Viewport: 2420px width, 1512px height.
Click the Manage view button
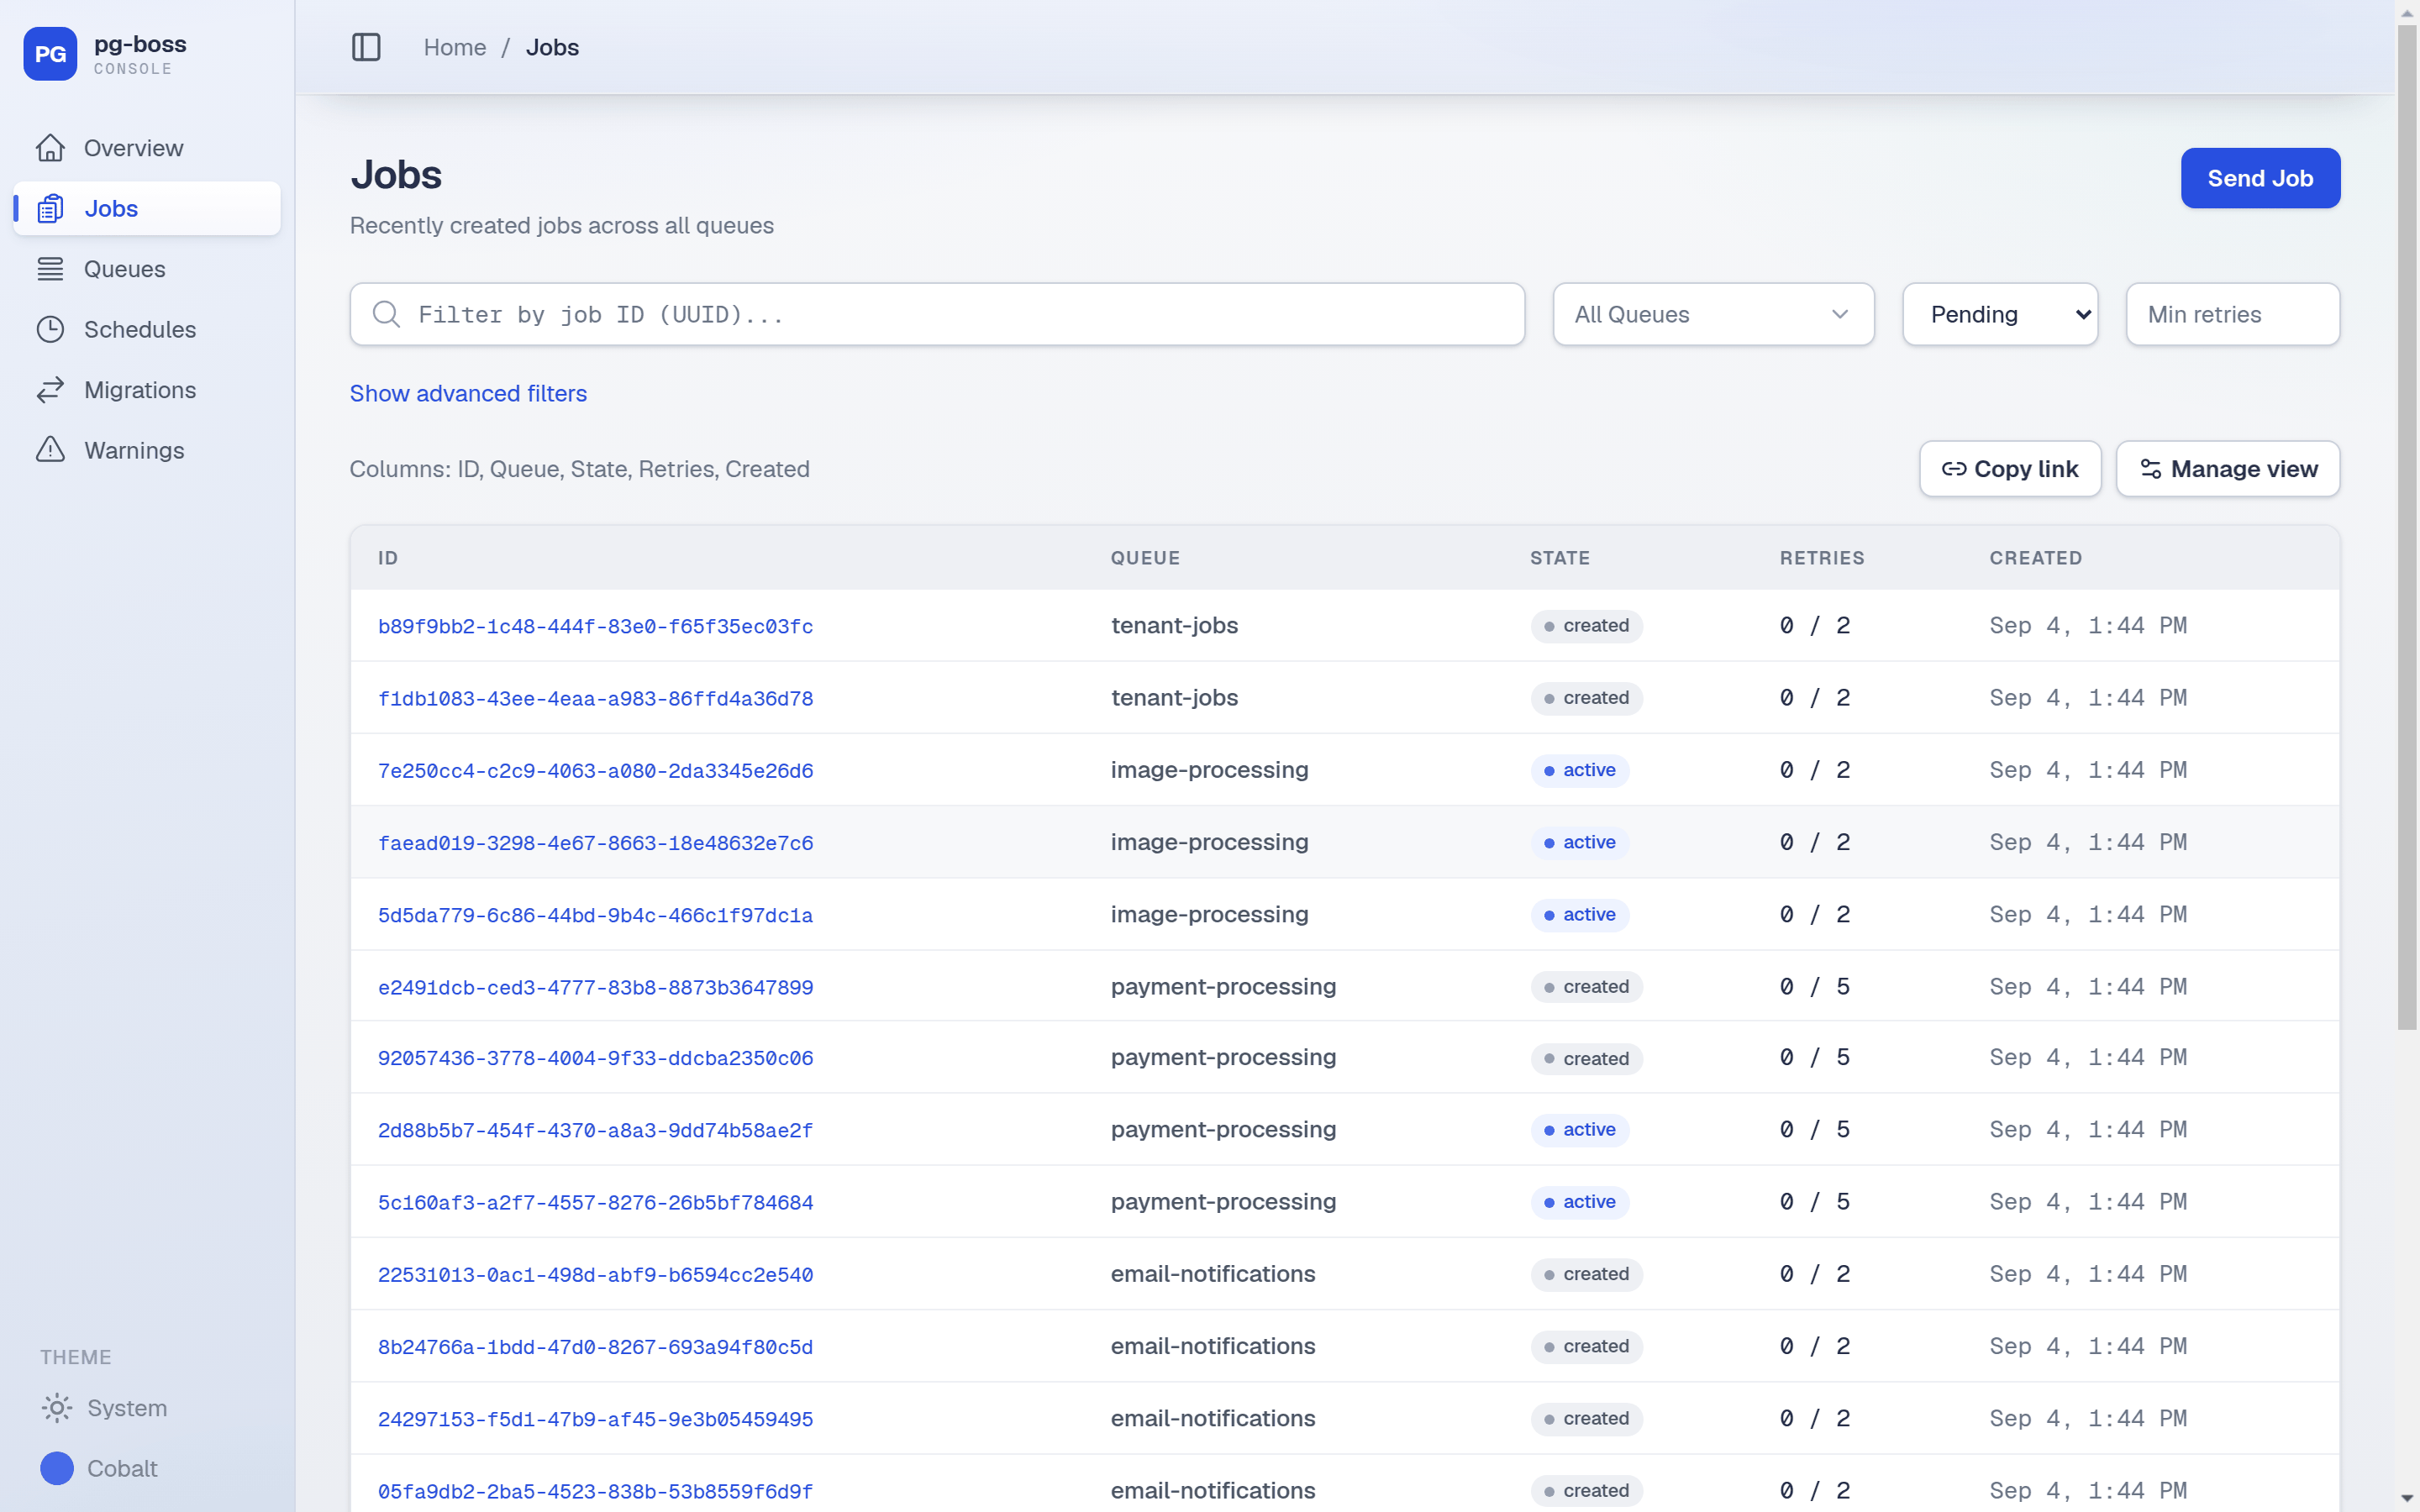point(2228,469)
